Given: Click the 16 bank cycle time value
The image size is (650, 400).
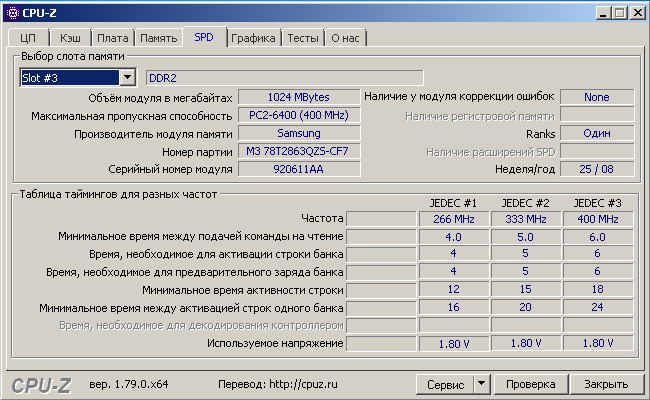Looking at the screenshot, I should pyautogui.click(x=454, y=307).
